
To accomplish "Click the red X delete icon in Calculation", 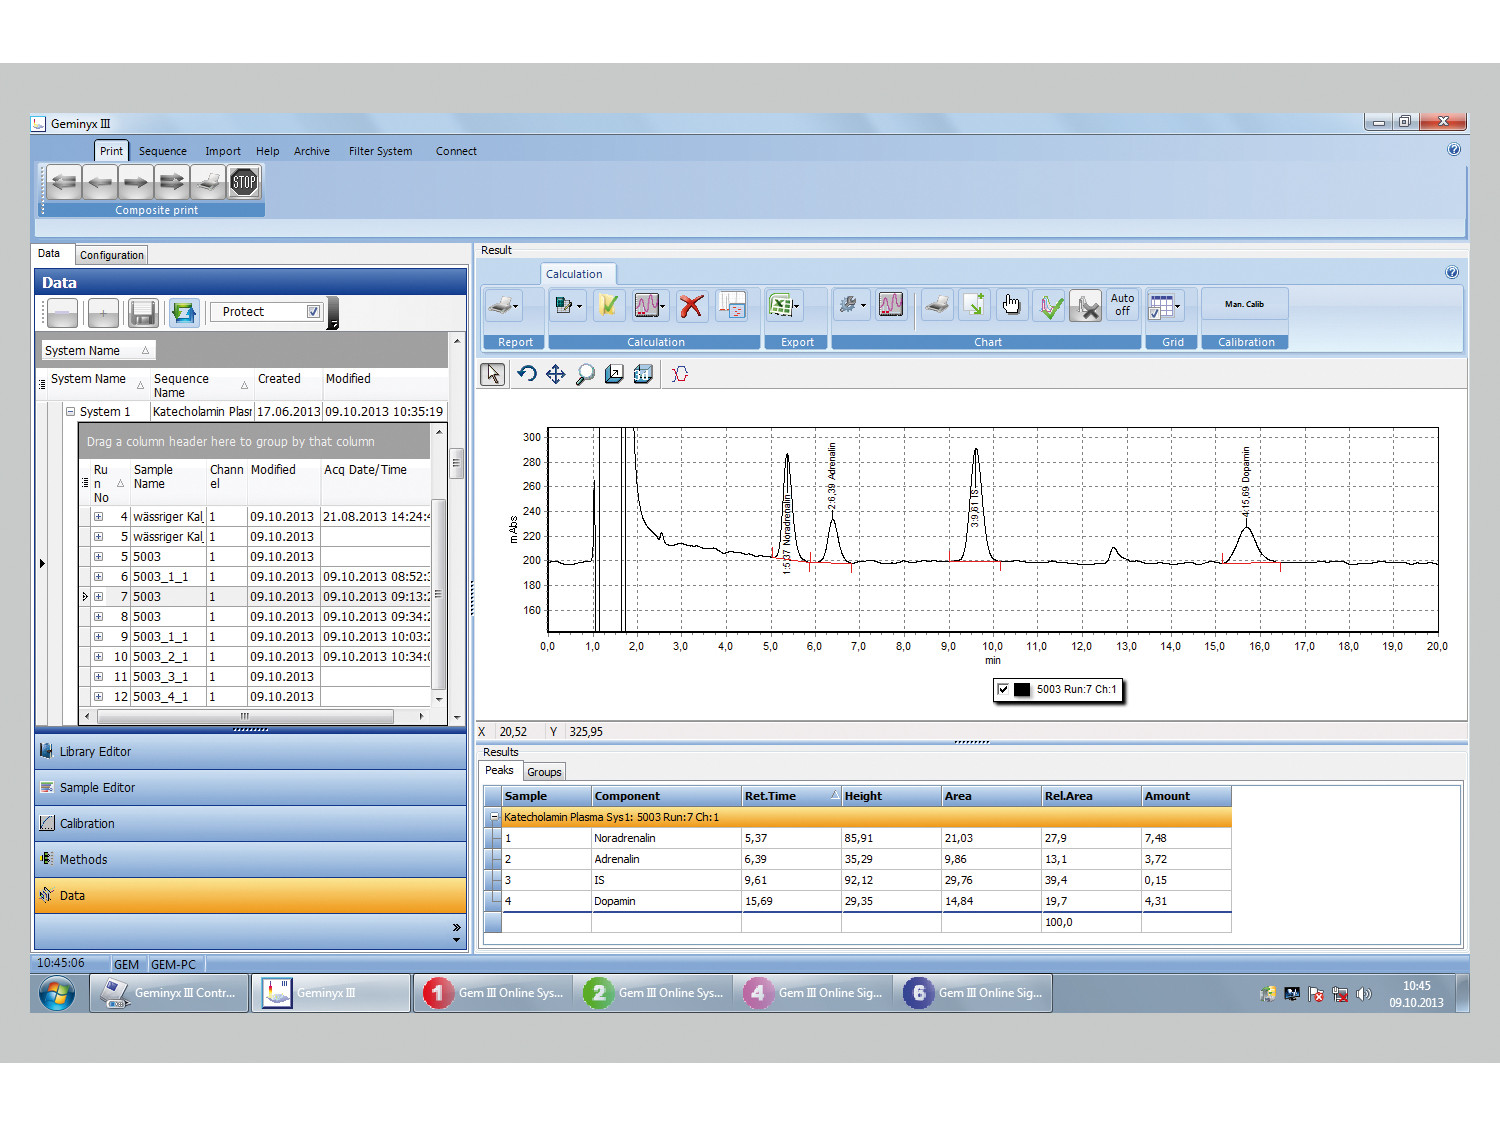I will 690,305.
